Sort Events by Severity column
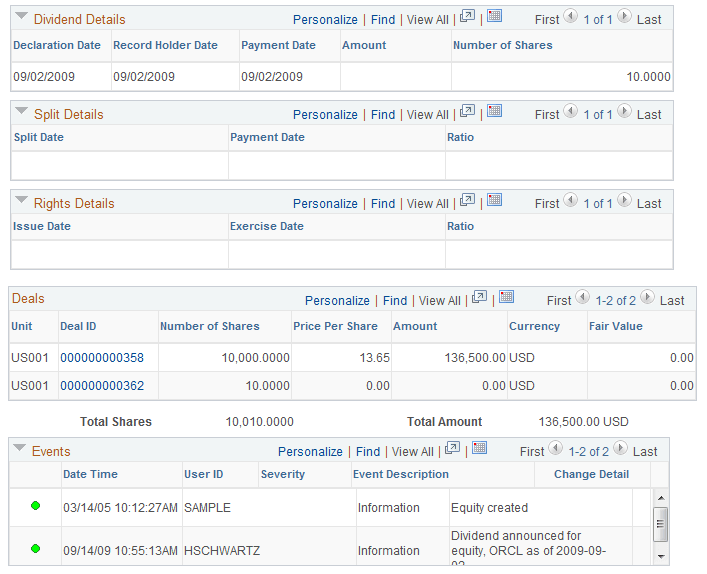The width and height of the screenshot is (707, 574). (x=283, y=474)
